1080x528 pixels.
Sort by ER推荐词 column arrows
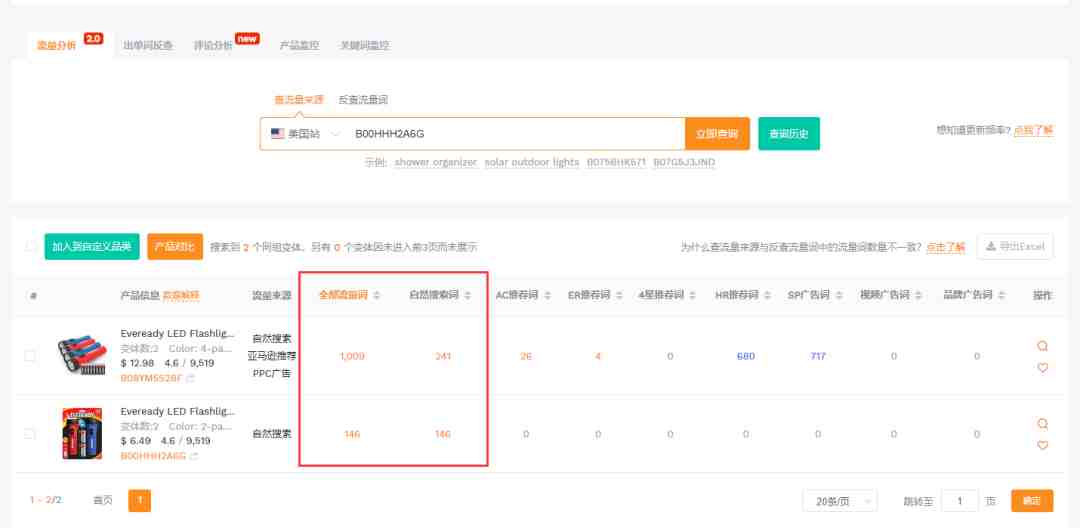(619, 295)
